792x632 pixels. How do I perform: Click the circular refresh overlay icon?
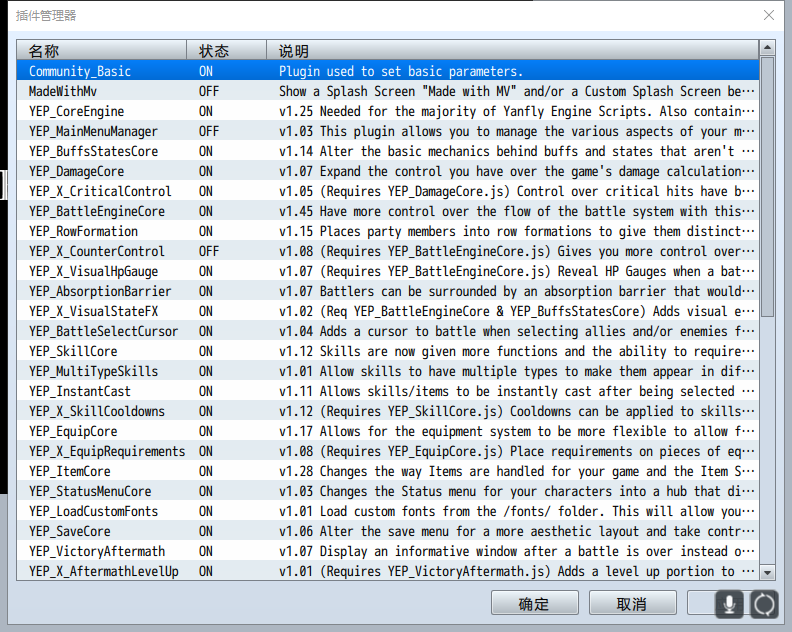[764, 604]
